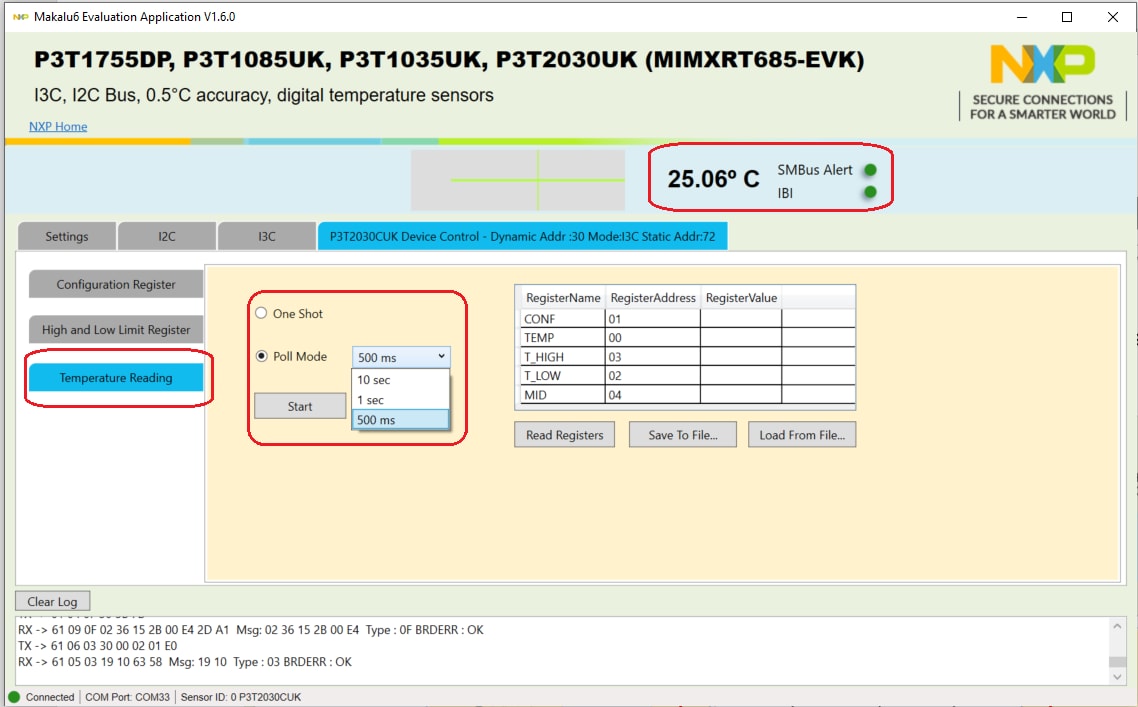Select the One Shot radio button
1138x707 pixels.
tap(262, 314)
